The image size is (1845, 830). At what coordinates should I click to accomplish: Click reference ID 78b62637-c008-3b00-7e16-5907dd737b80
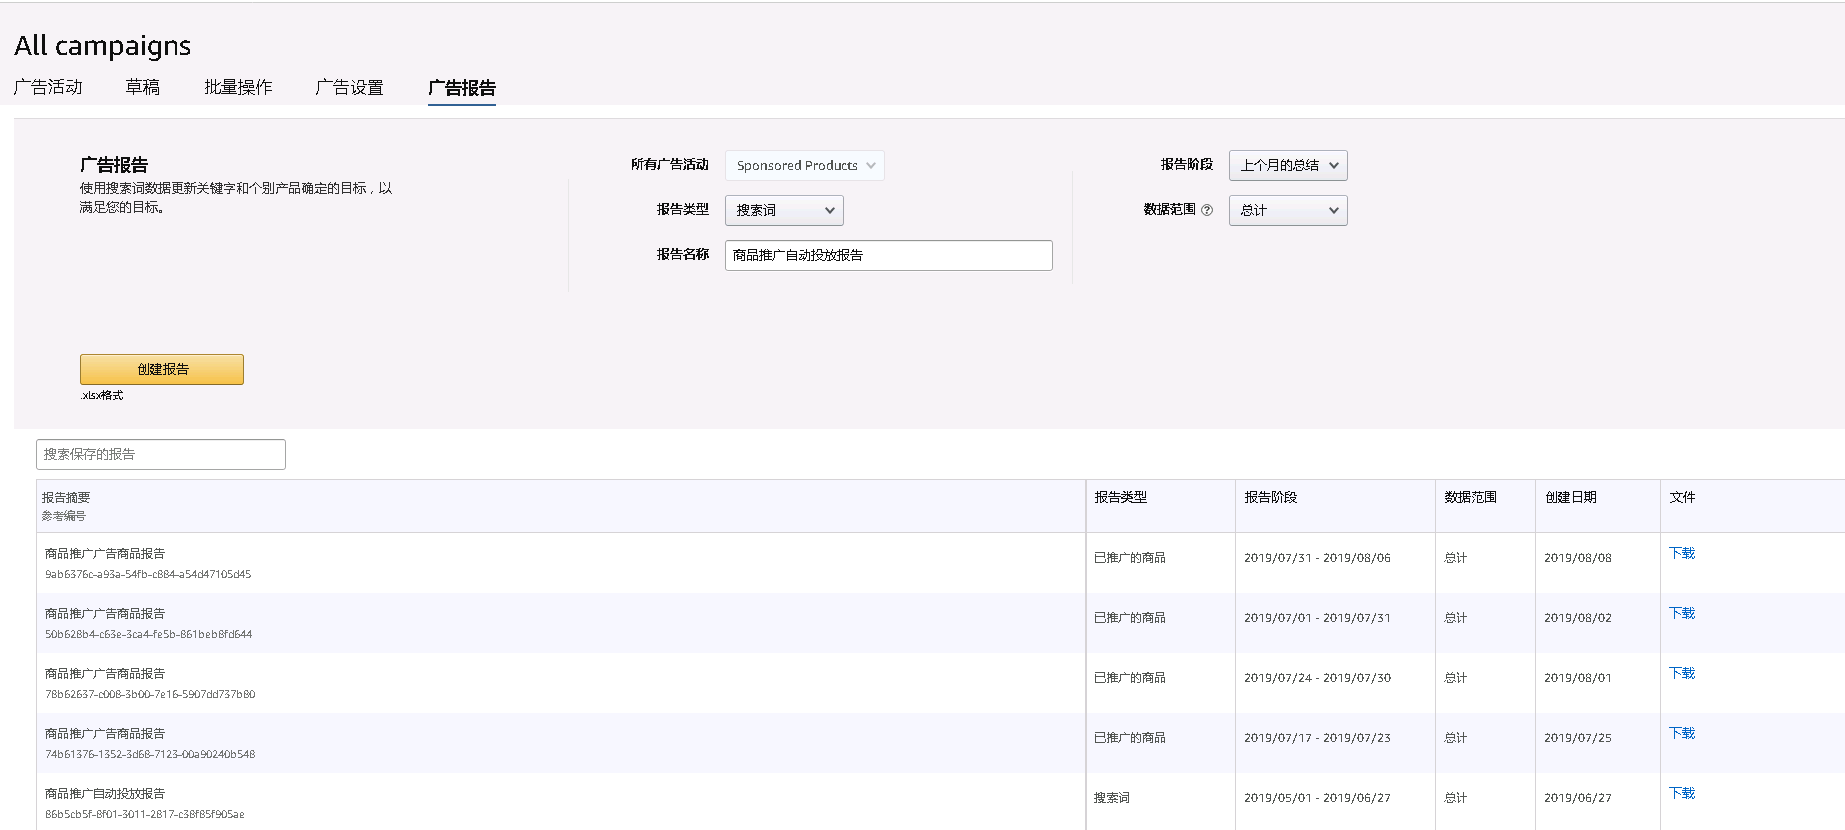tap(150, 694)
